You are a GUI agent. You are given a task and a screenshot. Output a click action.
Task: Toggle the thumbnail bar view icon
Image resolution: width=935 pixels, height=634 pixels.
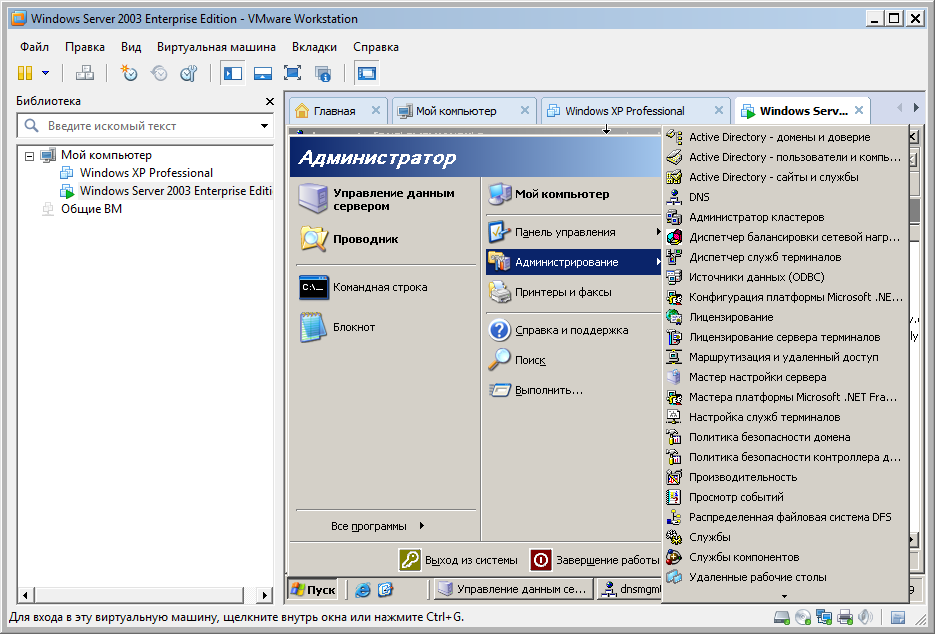point(262,73)
